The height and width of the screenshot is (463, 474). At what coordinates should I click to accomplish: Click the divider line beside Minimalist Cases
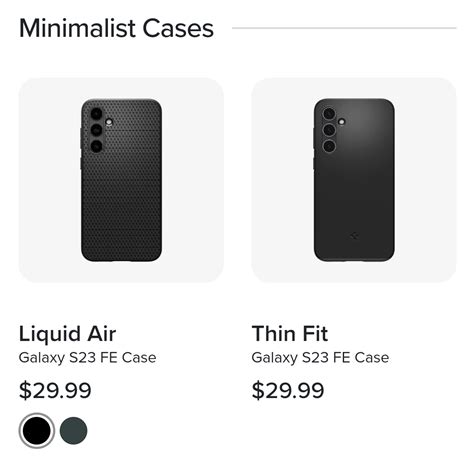(344, 28)
